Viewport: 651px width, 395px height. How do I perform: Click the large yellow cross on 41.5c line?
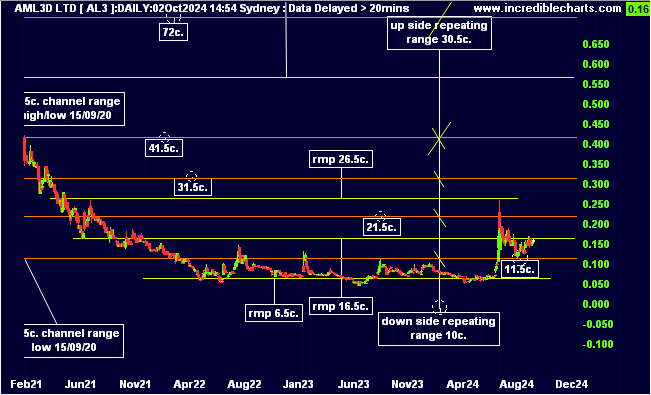(x=439, y=138)
